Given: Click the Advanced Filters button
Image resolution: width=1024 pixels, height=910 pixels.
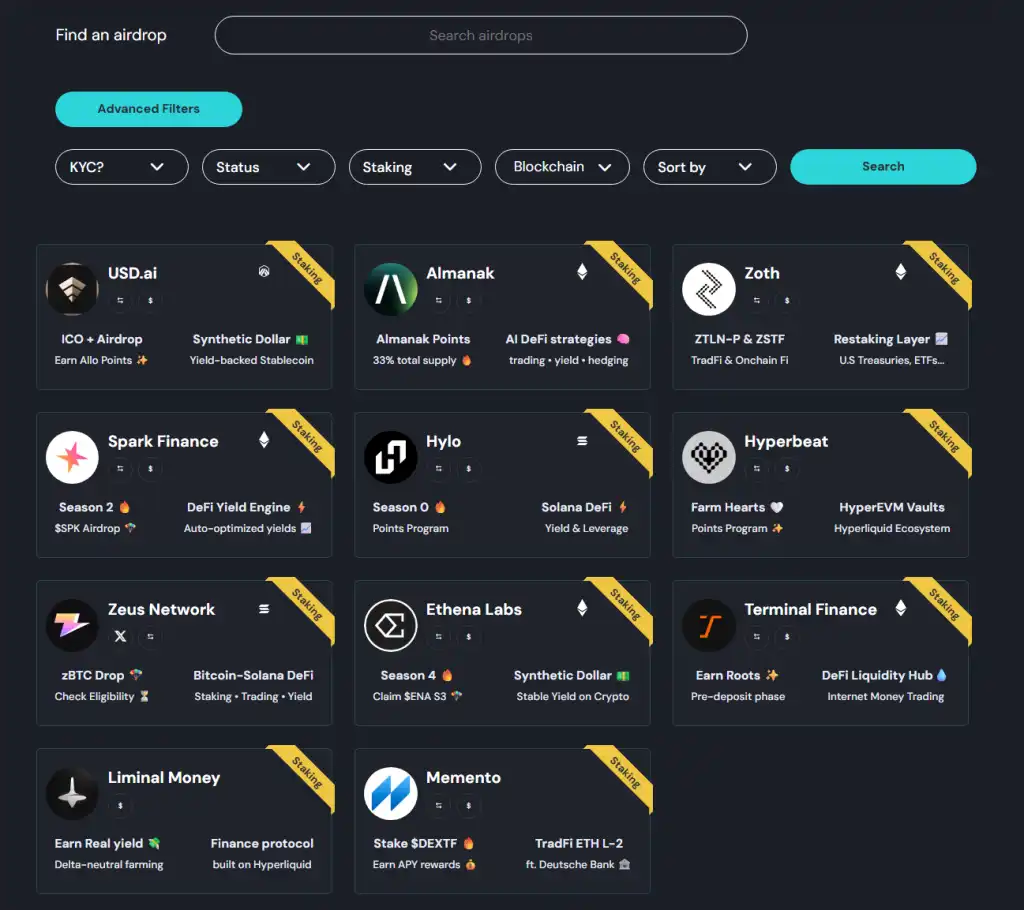Looking at the screenshot, I should coord(148,109).
